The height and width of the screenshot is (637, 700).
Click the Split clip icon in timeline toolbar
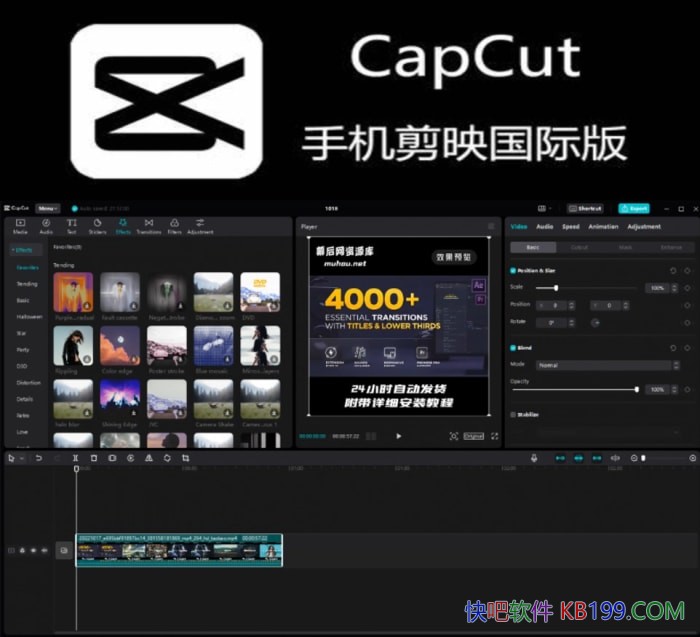coord(76,458)
